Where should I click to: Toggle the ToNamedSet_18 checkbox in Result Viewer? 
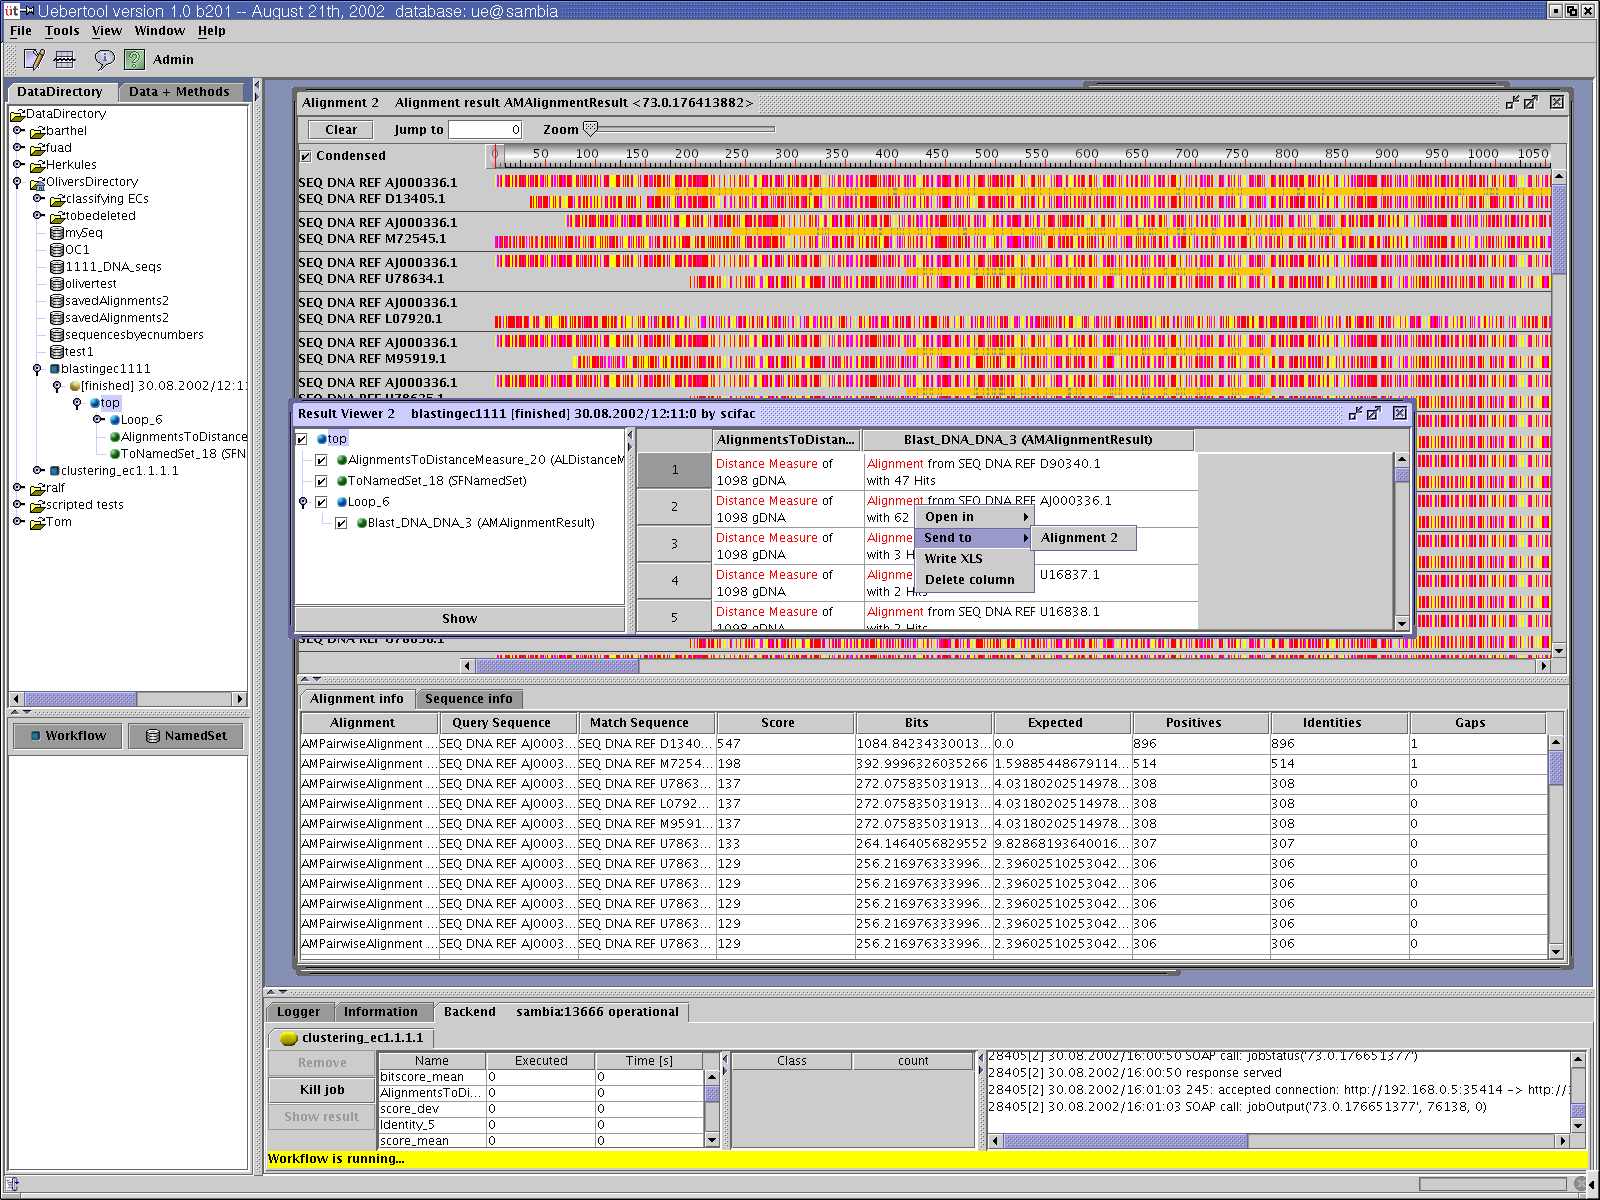pos(321,481)
